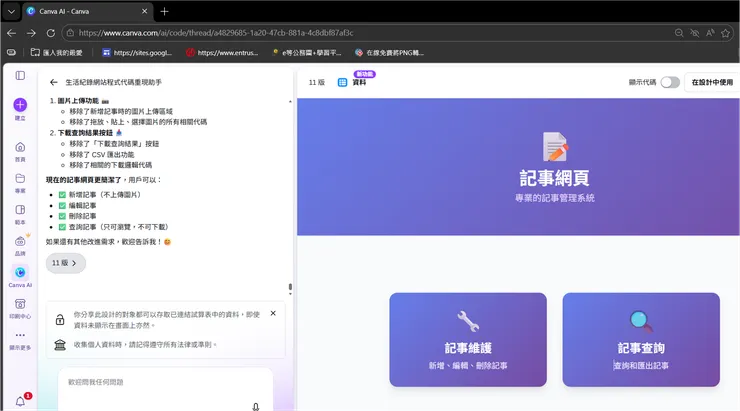The height and width of the screenshot is (411, 740).
Task: Open the 品牌 brand icon in sidebar
Action: [20, 241]
